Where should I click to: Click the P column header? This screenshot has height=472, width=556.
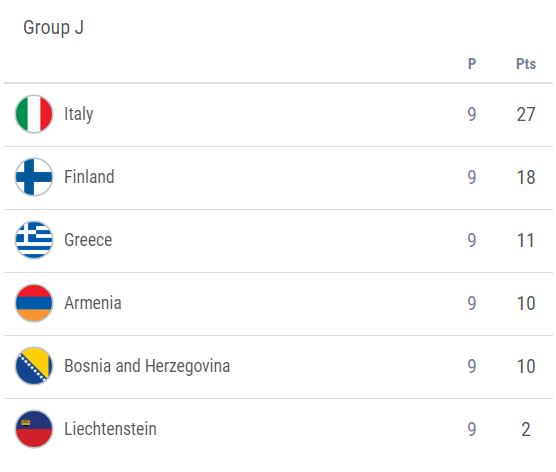tap(472, 64)
